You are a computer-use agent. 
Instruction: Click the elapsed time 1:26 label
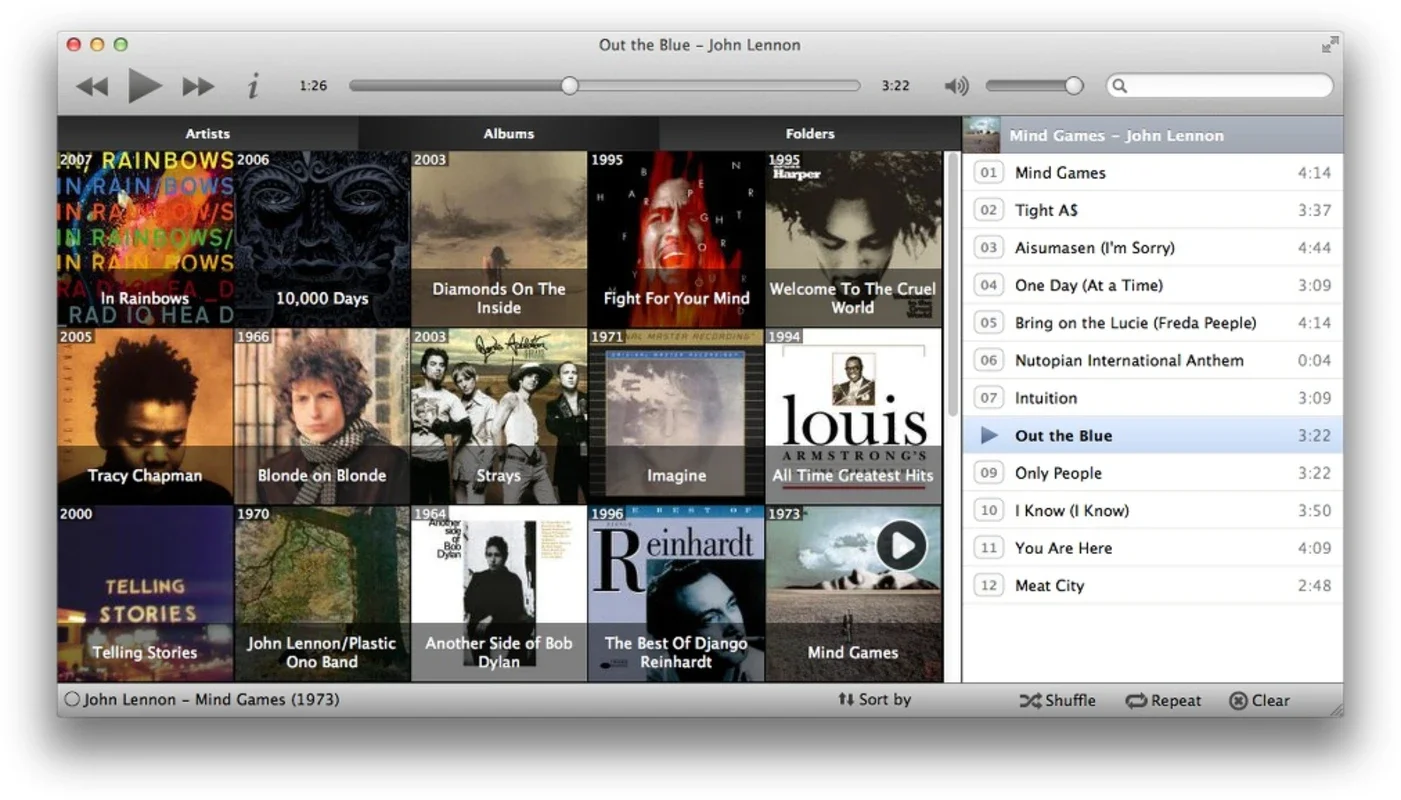tap(313, 86)
